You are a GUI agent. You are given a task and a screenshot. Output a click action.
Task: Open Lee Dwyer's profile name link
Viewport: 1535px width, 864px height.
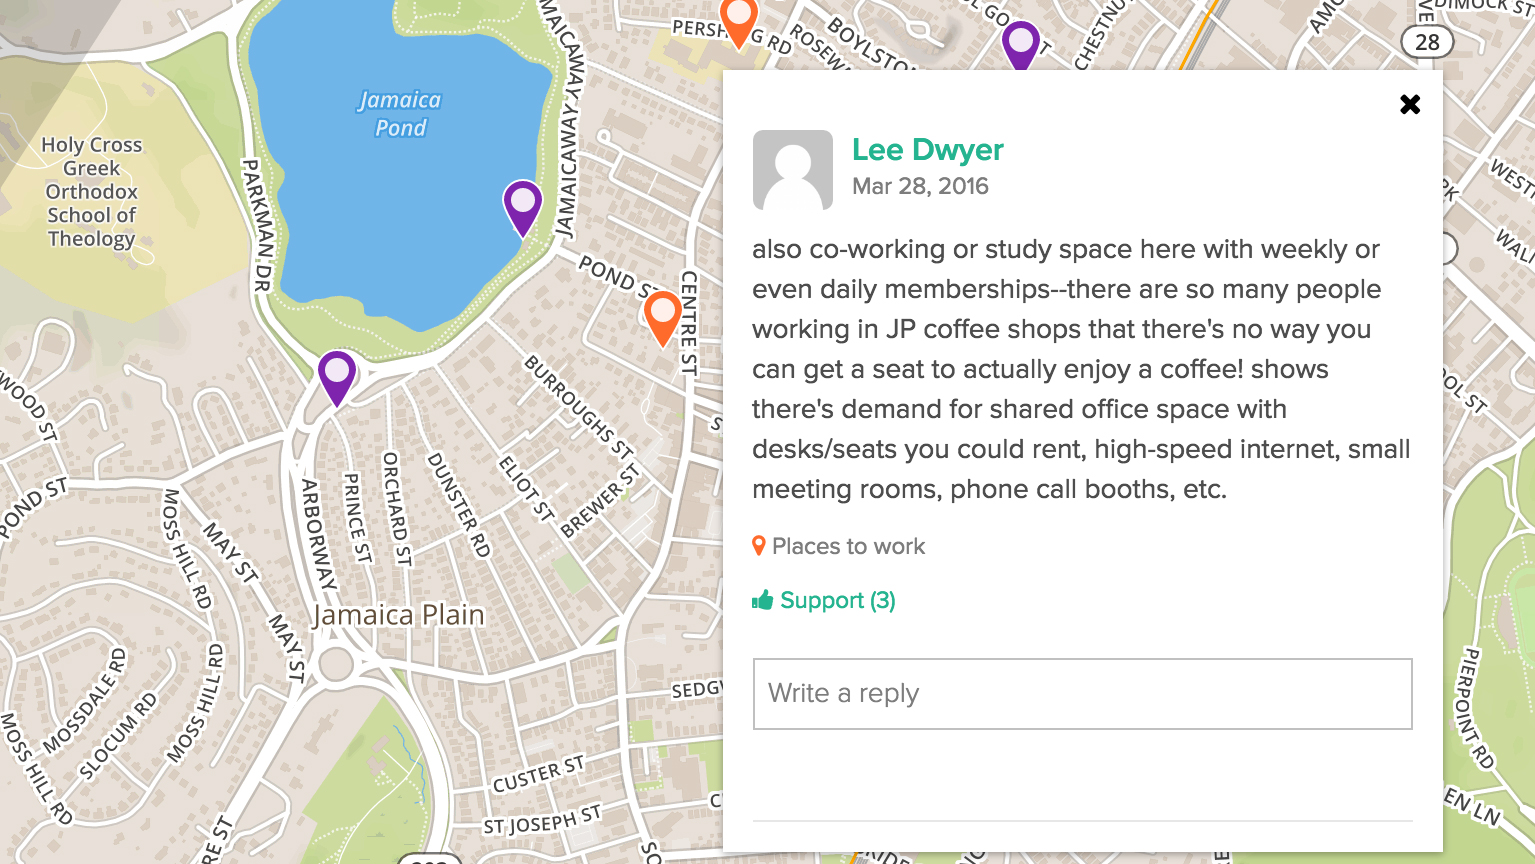(x=927, y=150)
